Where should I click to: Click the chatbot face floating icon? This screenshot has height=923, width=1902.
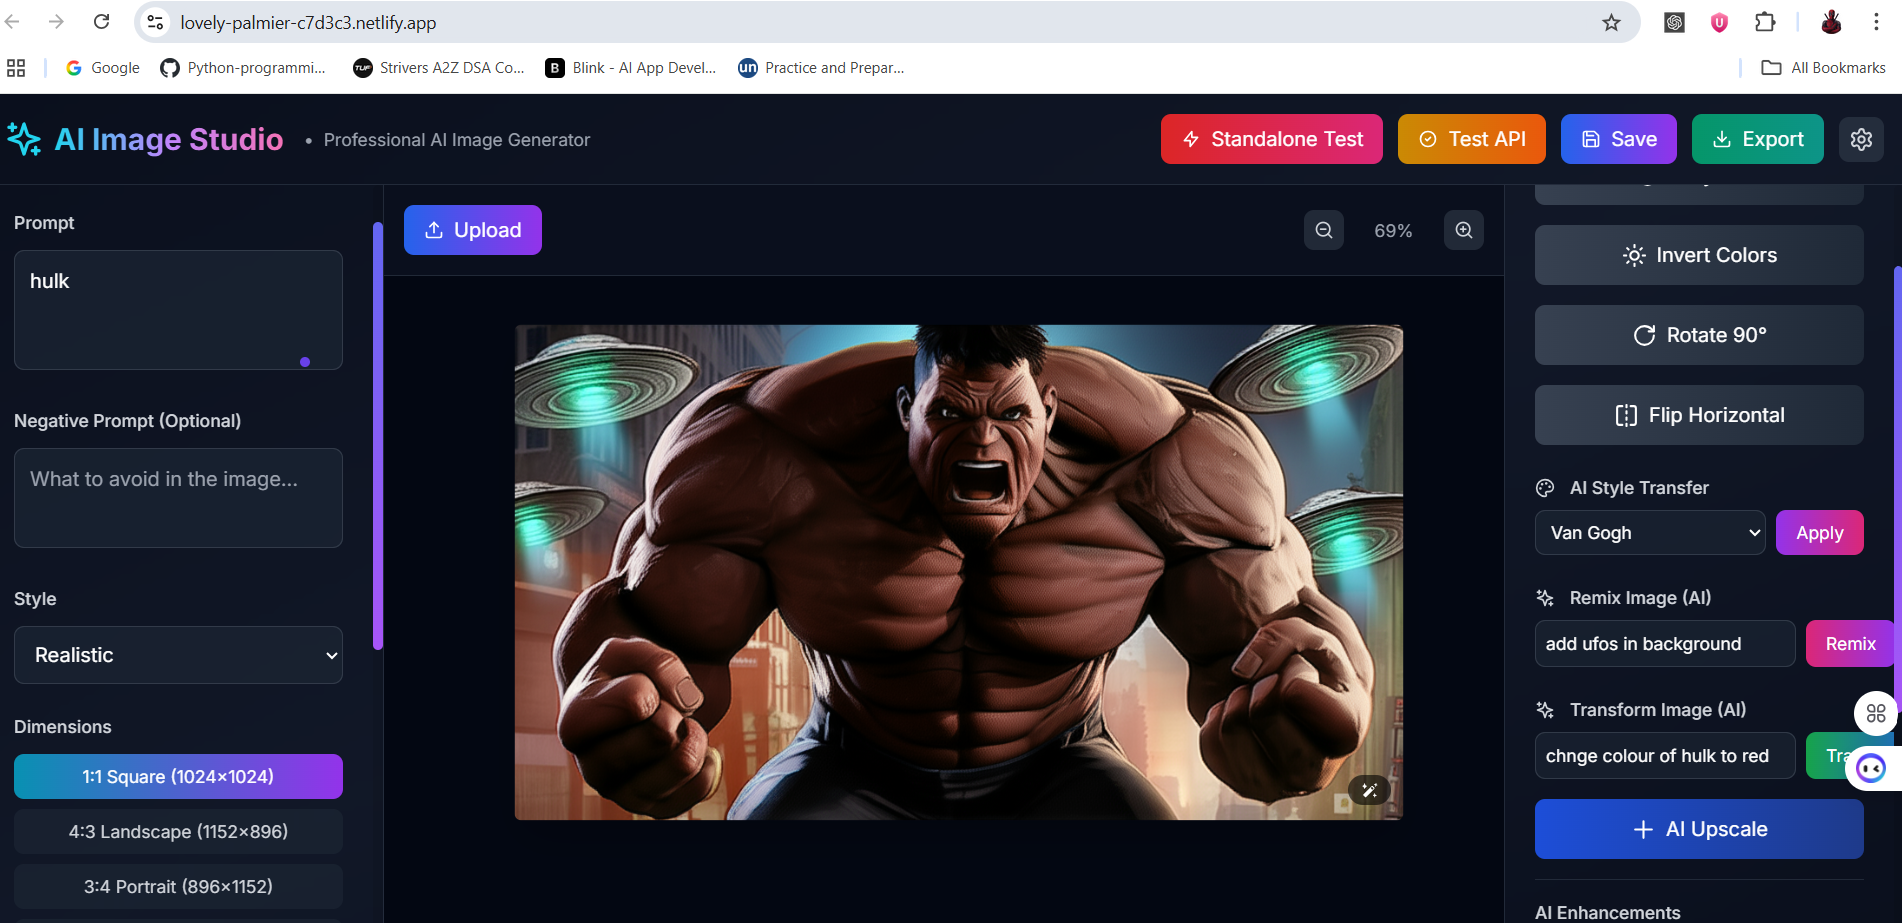(x=1871, y=767)
